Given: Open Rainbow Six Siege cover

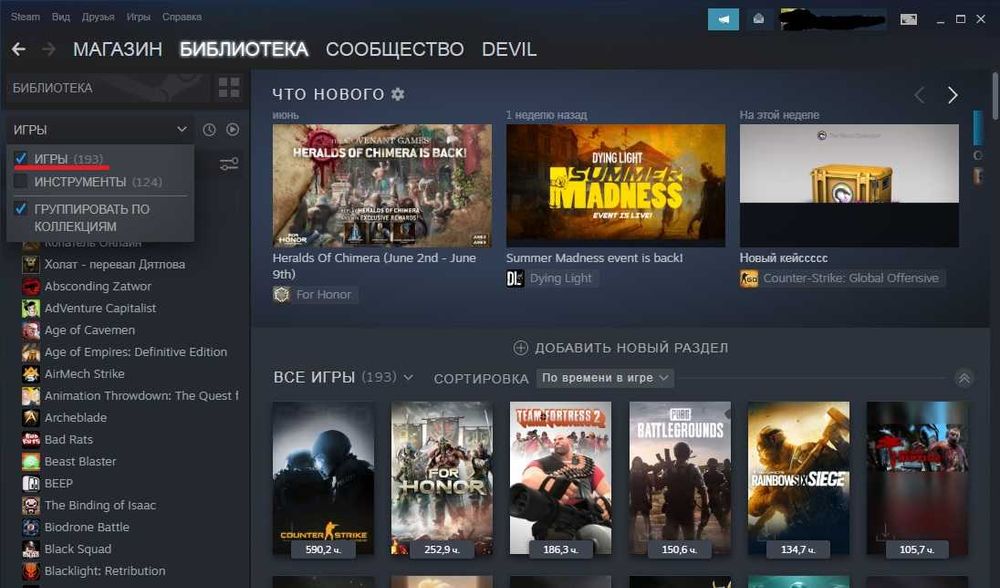Looking at the screenshot, I should (798, 478).
